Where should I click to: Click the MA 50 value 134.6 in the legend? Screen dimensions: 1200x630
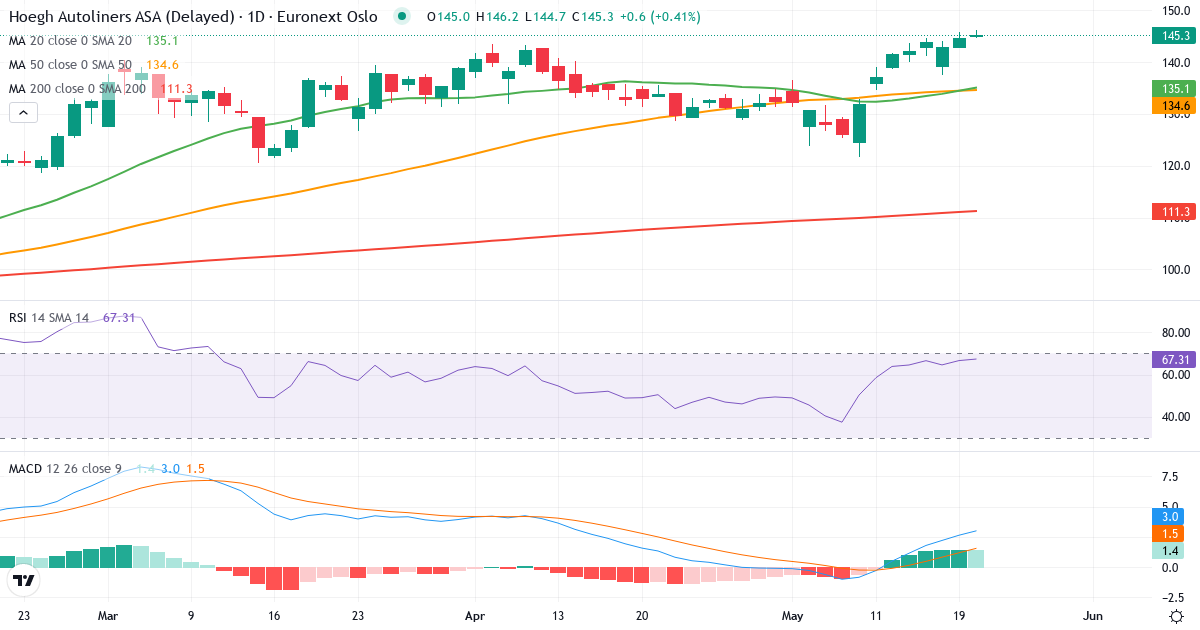tap(162, 65)
